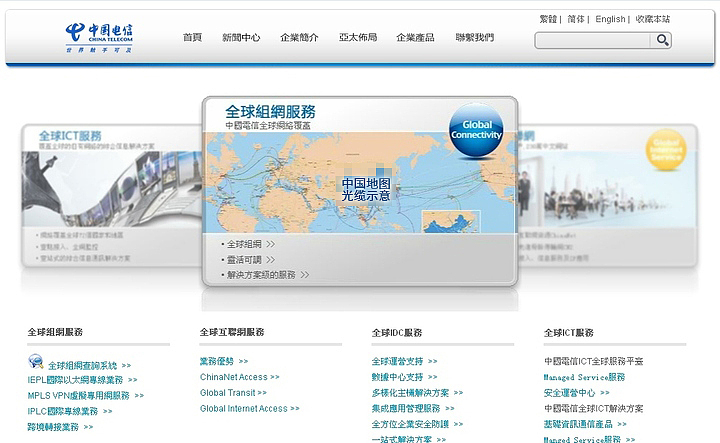Click the 全球ICT服務 column heading at bottom

click(x=569, y=332)
